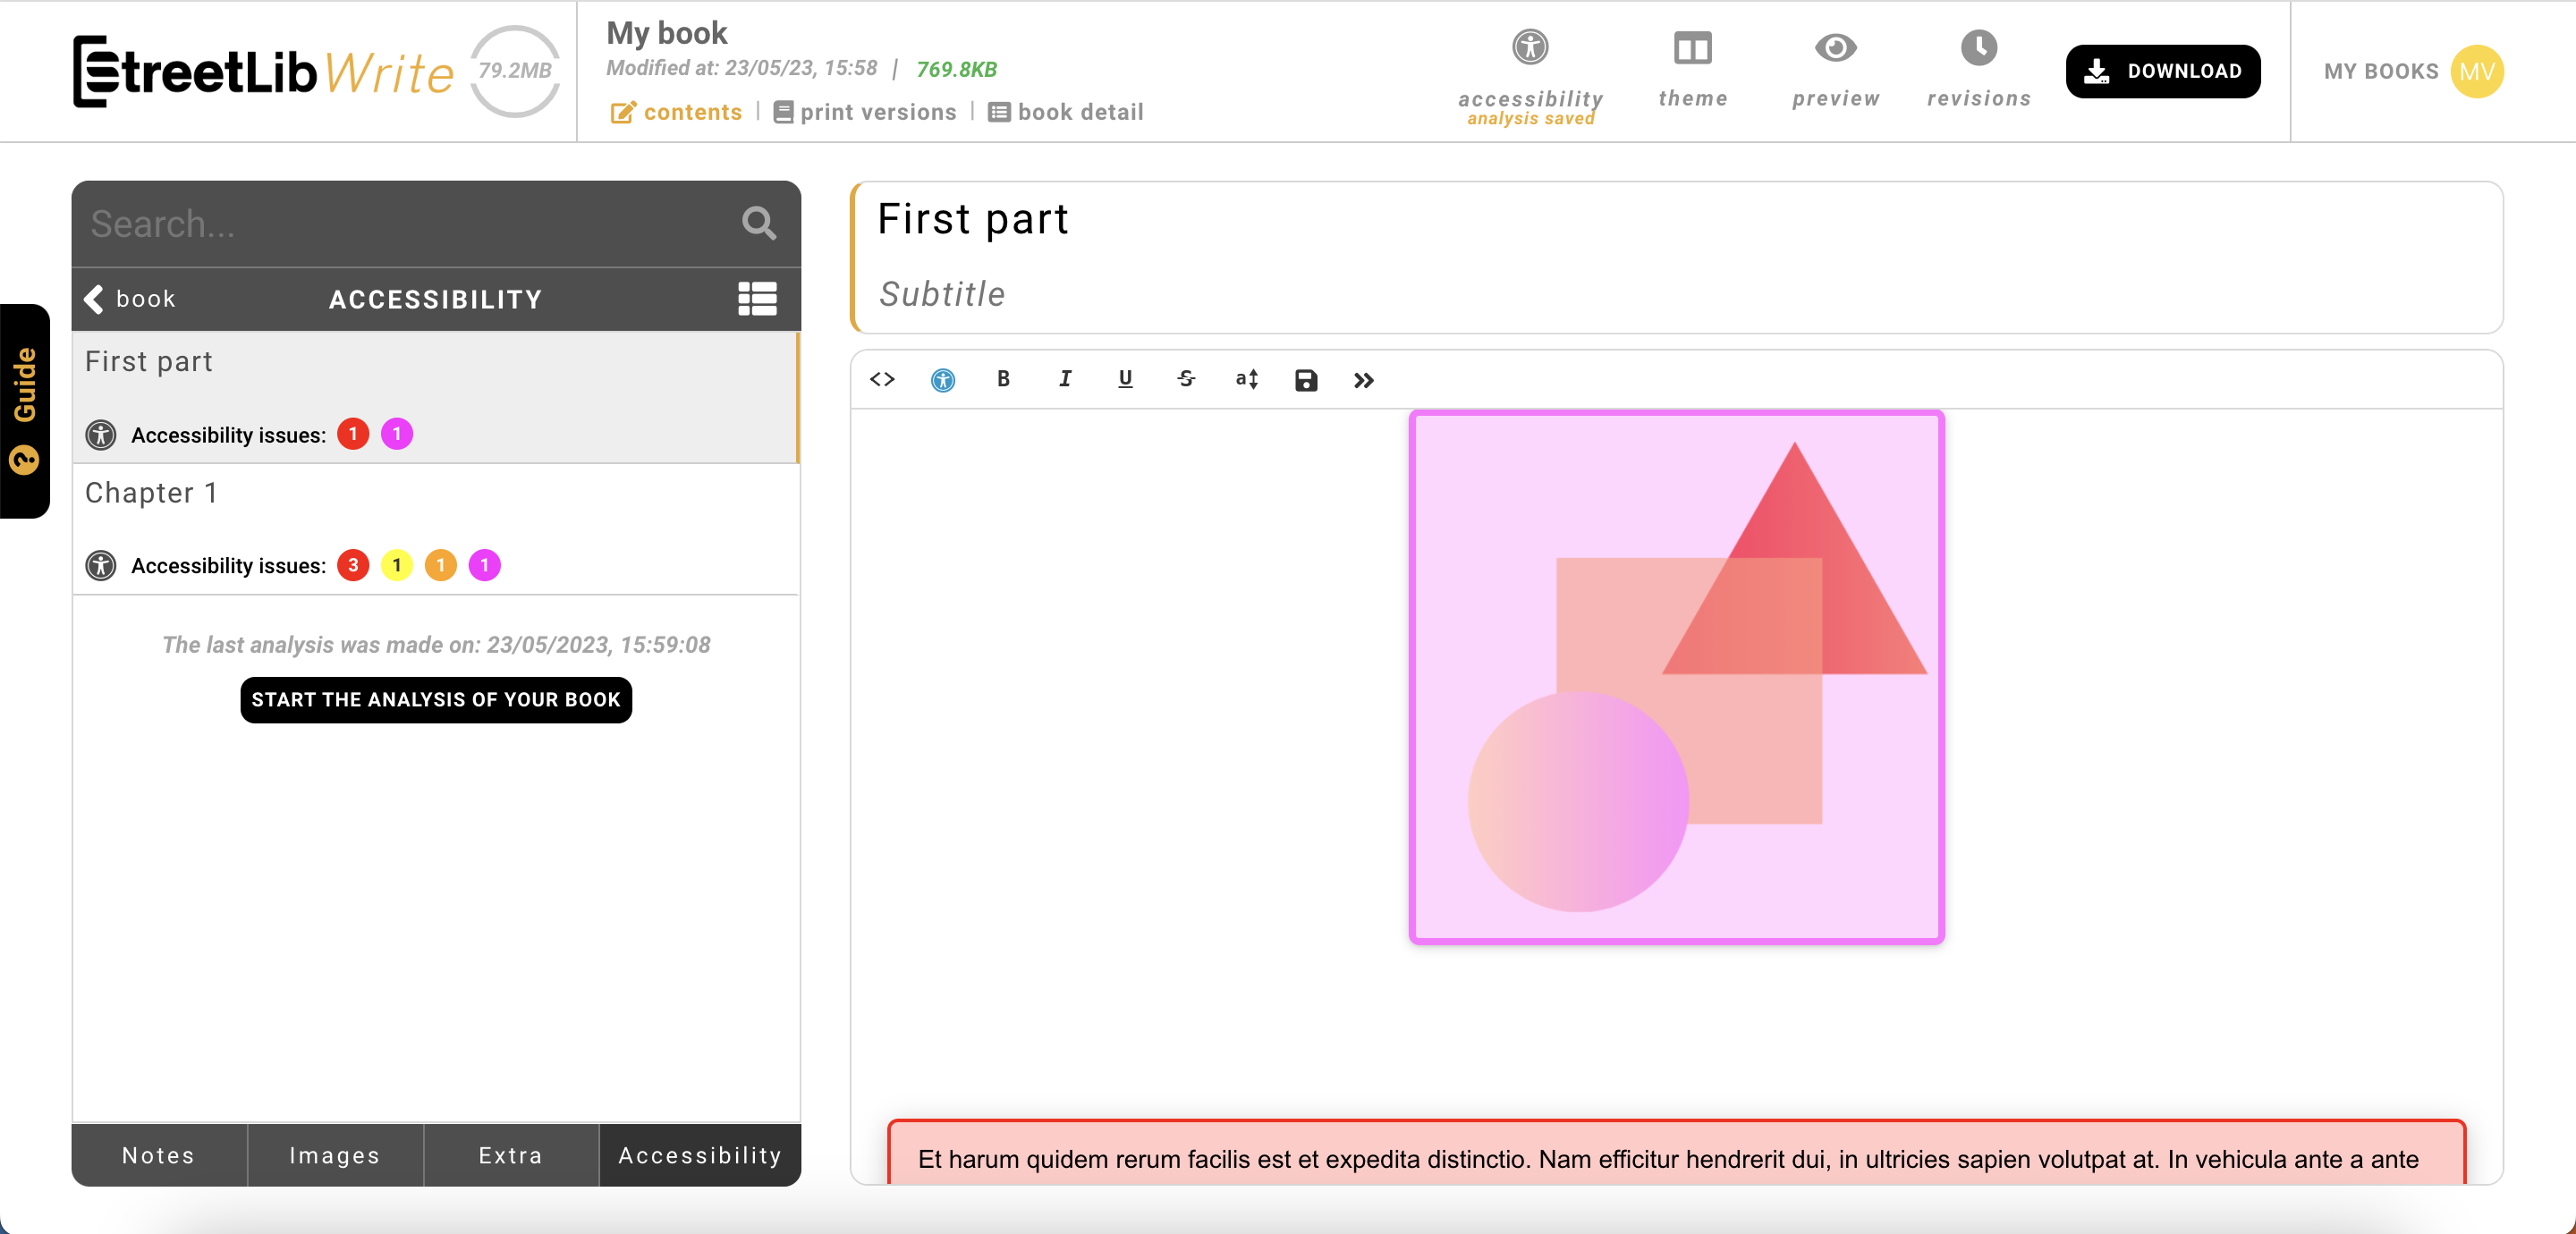Open the list view icon beside Accessibility
The image size is (2576, 1234).
tap(757, 298)
